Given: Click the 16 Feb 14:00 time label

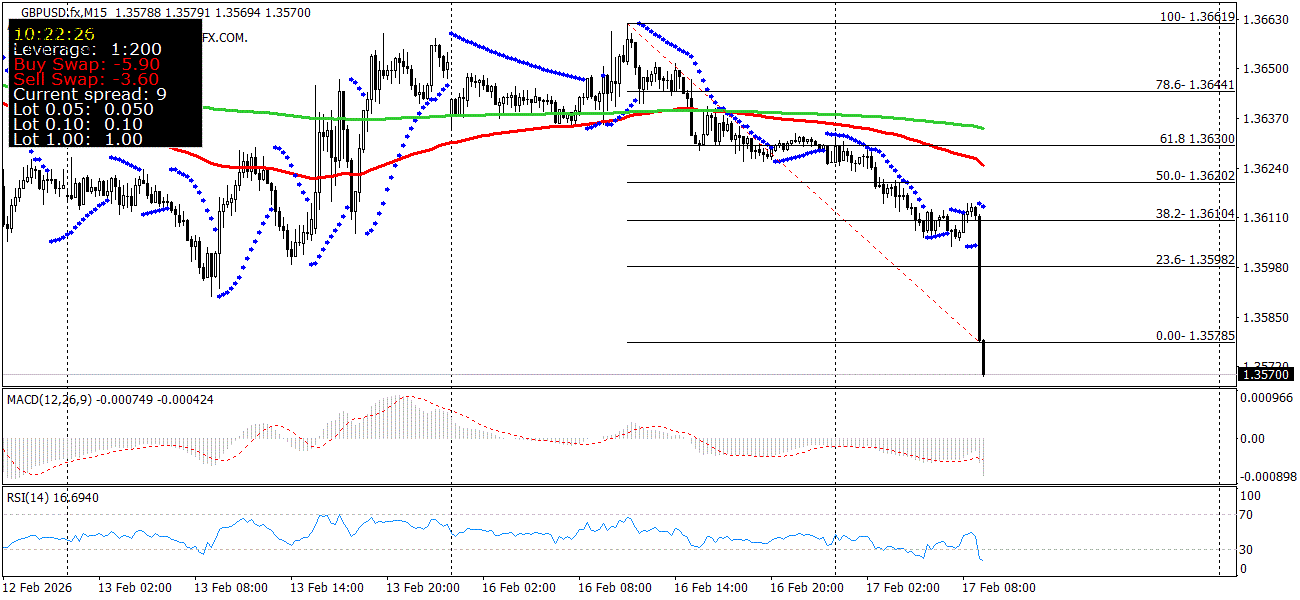Looking at the screenshot, I should click(712, 587).
